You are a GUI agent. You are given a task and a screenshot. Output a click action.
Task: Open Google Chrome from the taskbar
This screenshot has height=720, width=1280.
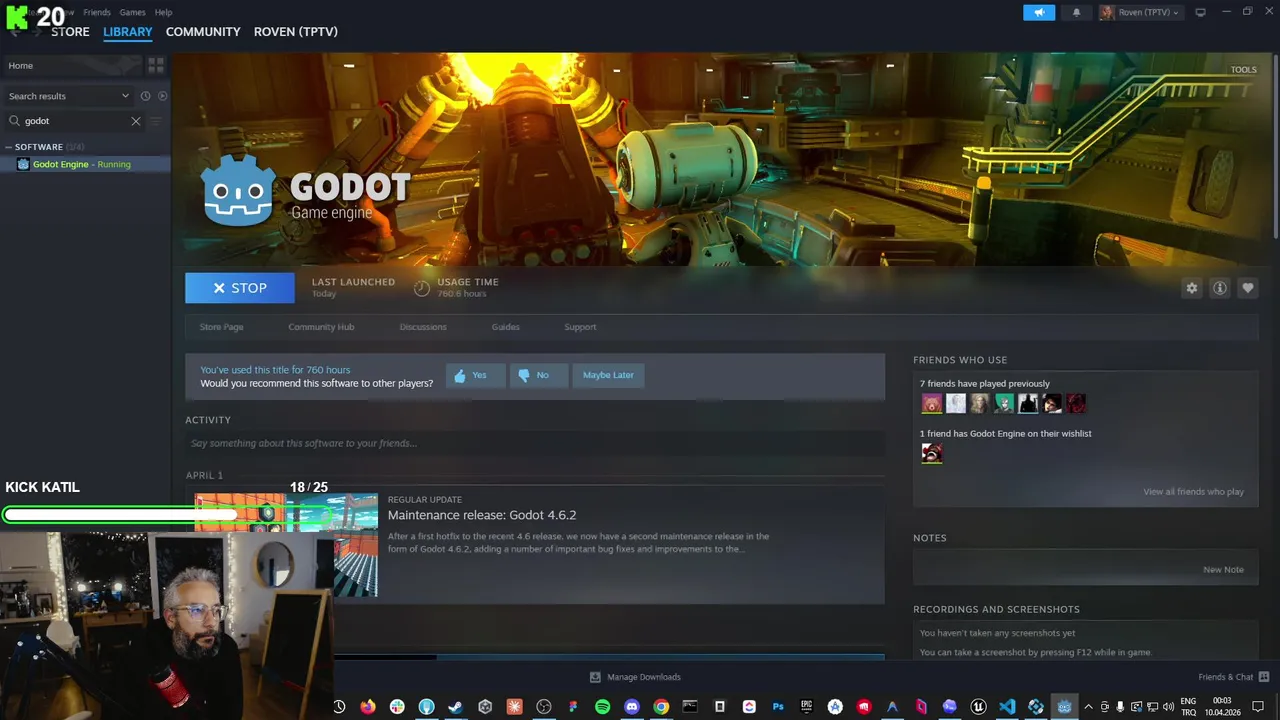coord(661,706)
